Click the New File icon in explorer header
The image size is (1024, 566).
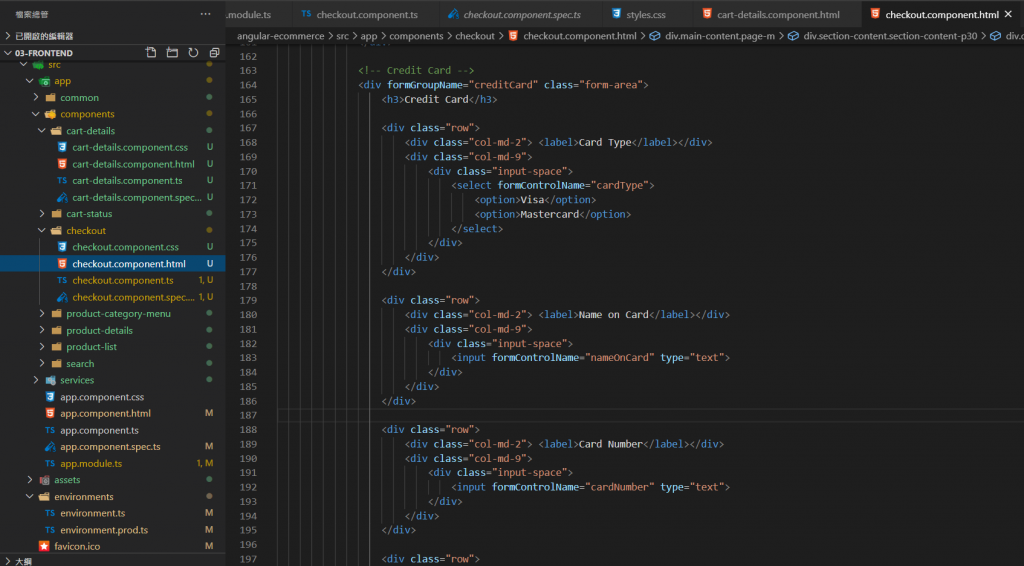click(151, 52)
